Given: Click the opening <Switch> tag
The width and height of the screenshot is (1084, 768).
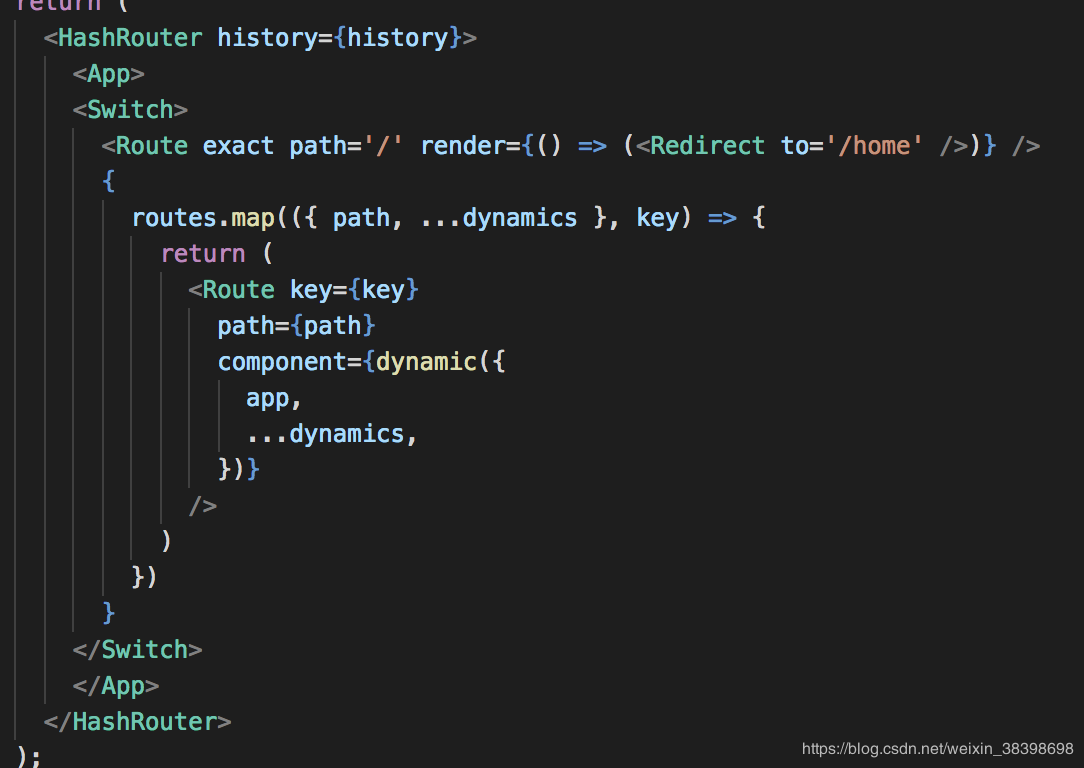Looking at the screenshot, I should (130, 110).
